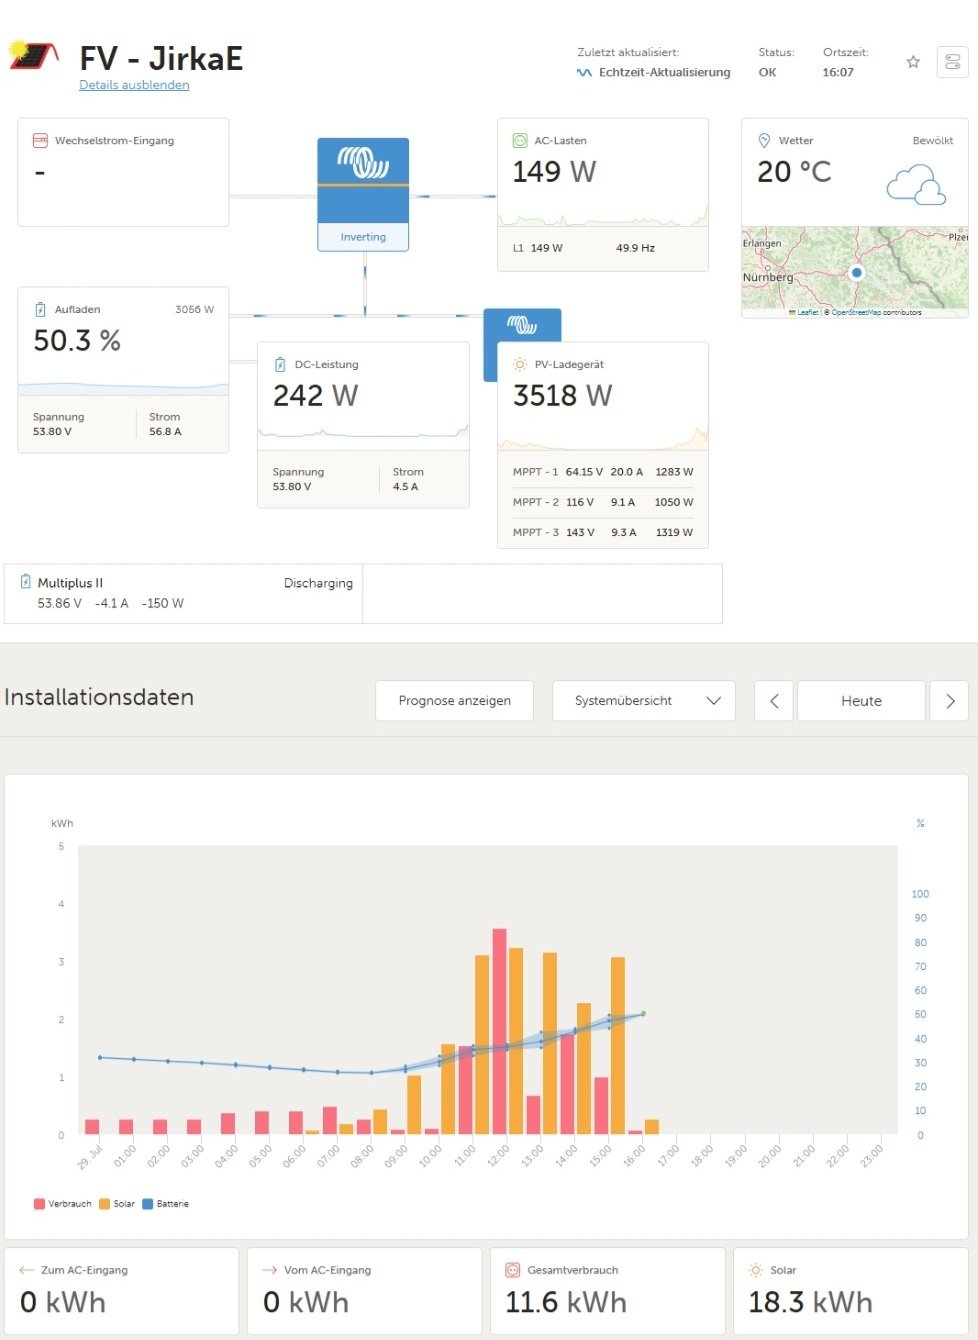Toggle Verbrauch series in chart legend

pyautogui.click(x=62, y=1204)
